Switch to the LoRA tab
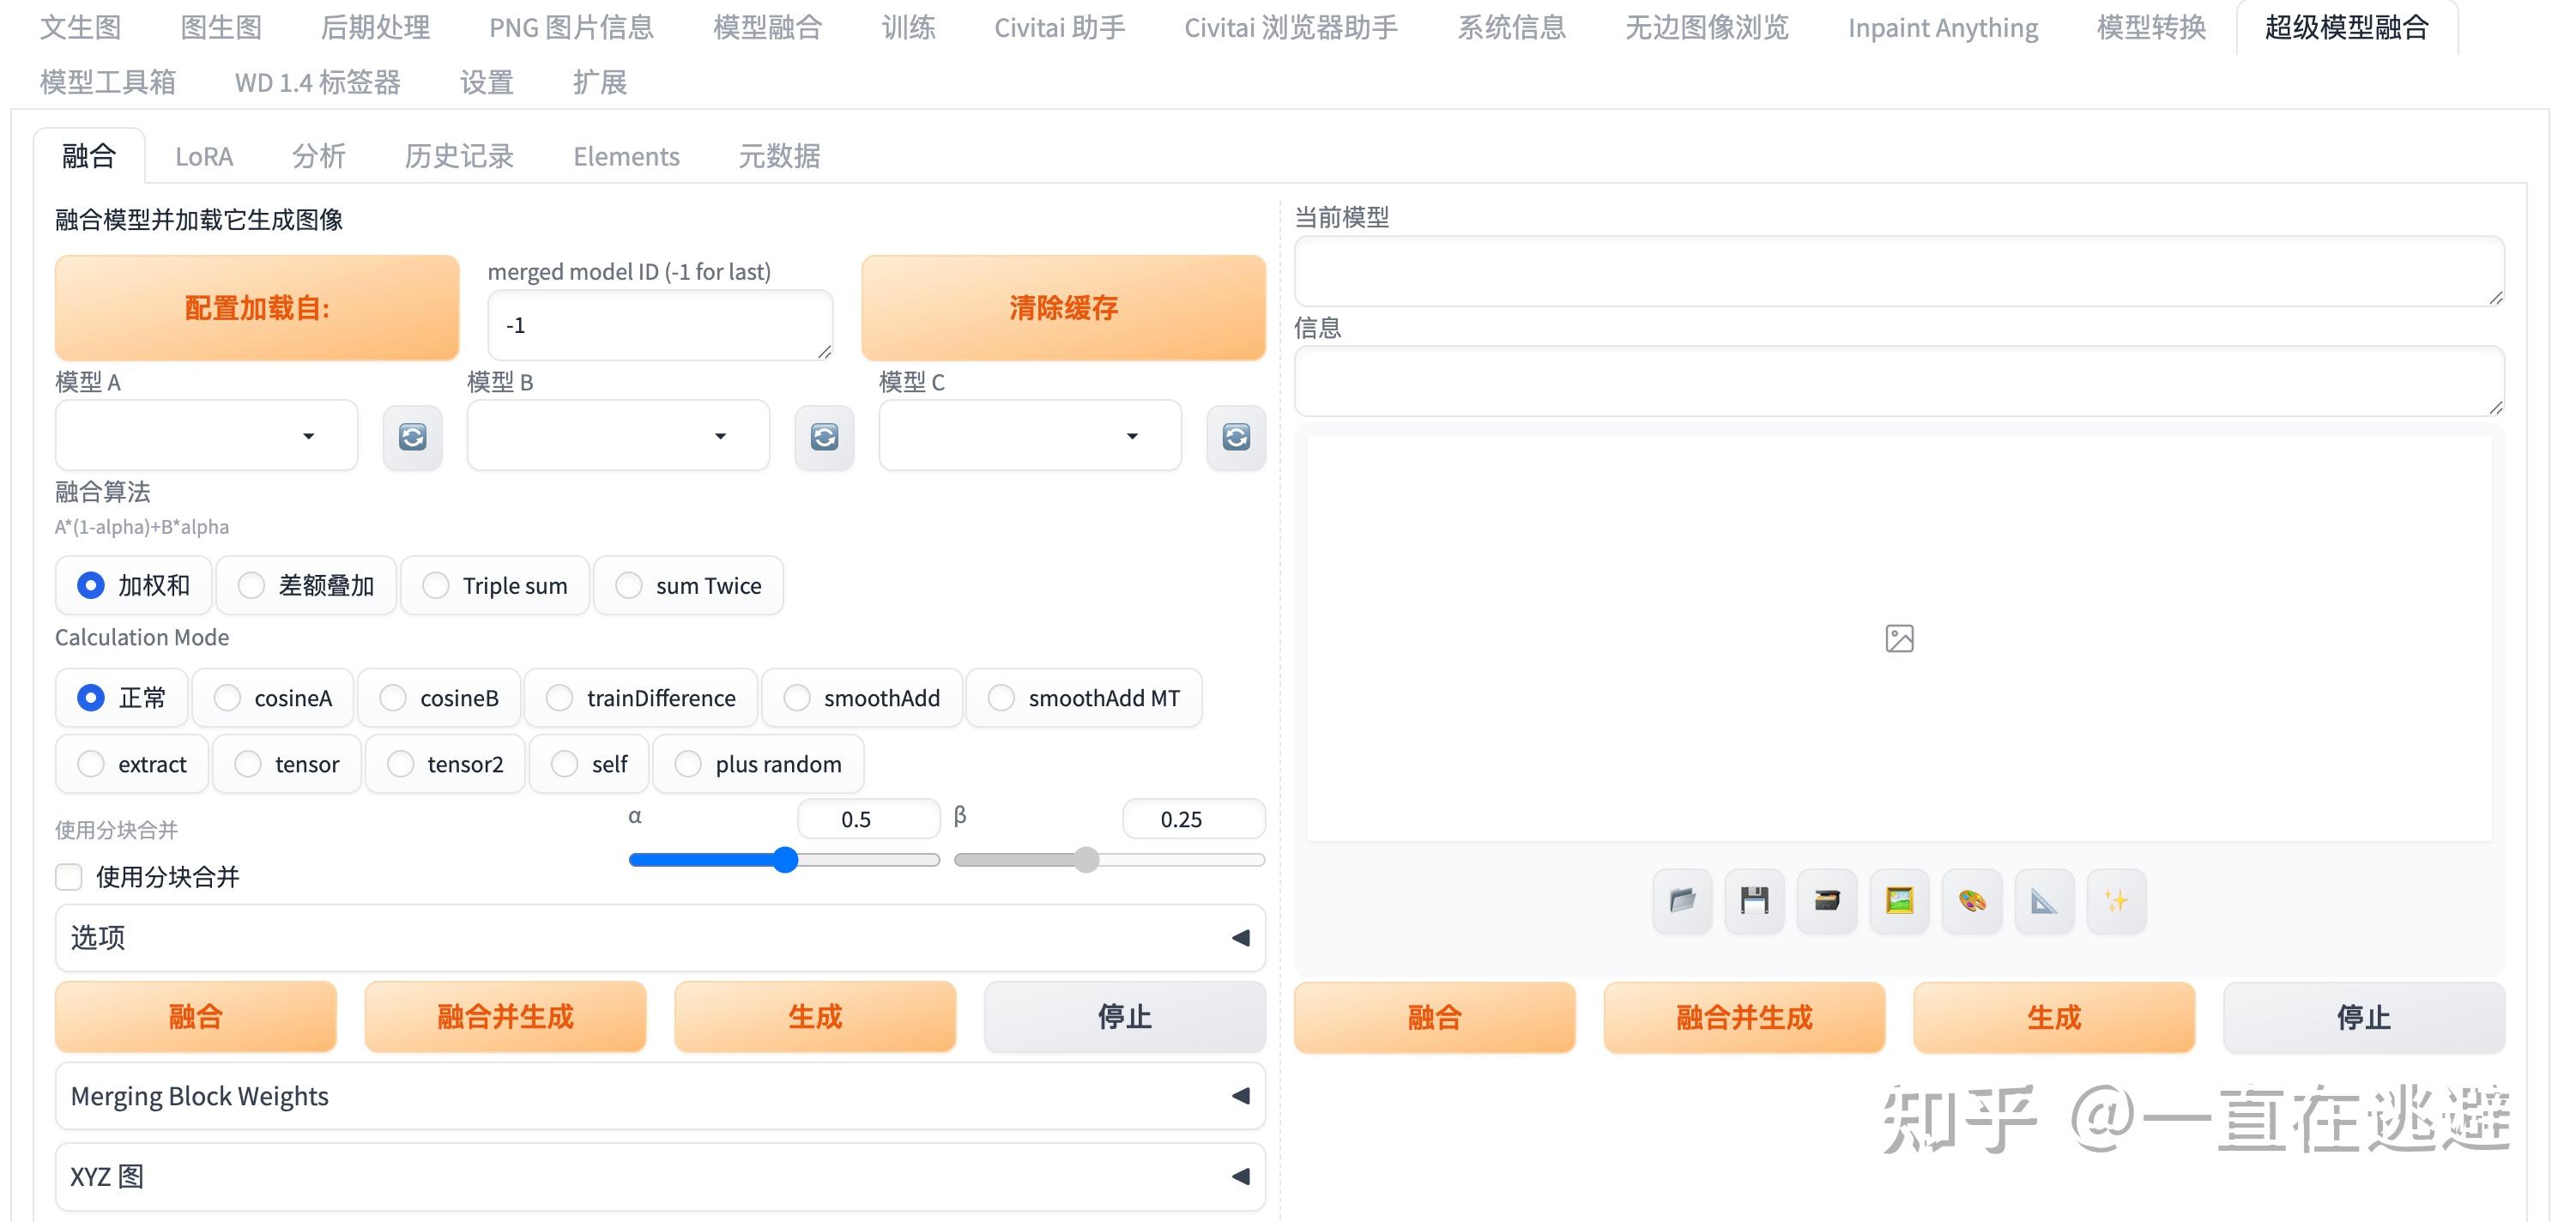The width and height of the screenshot is (2576, 1222). coord(204,156)
